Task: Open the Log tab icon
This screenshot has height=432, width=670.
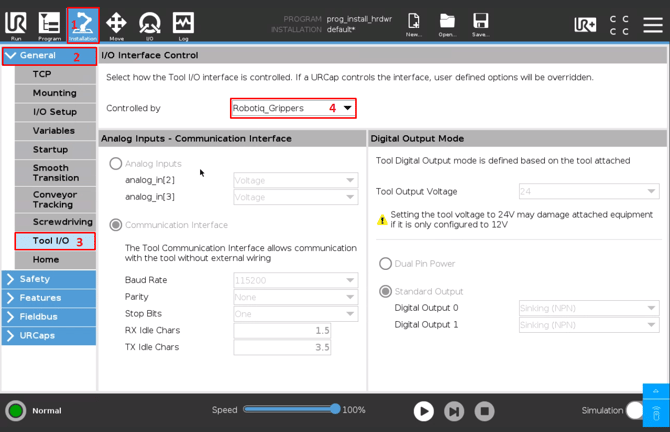Action: click(x=183, y=24)
